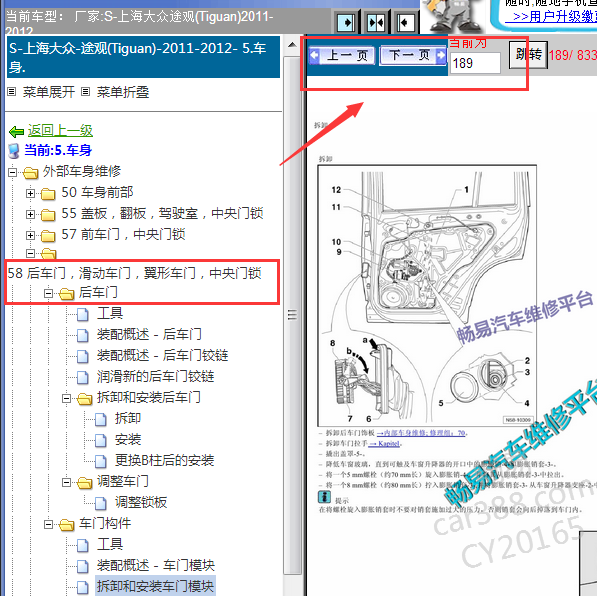Open the Kapitel link in instructions
Screen dimensions: 597x596
tap(385, 444)
